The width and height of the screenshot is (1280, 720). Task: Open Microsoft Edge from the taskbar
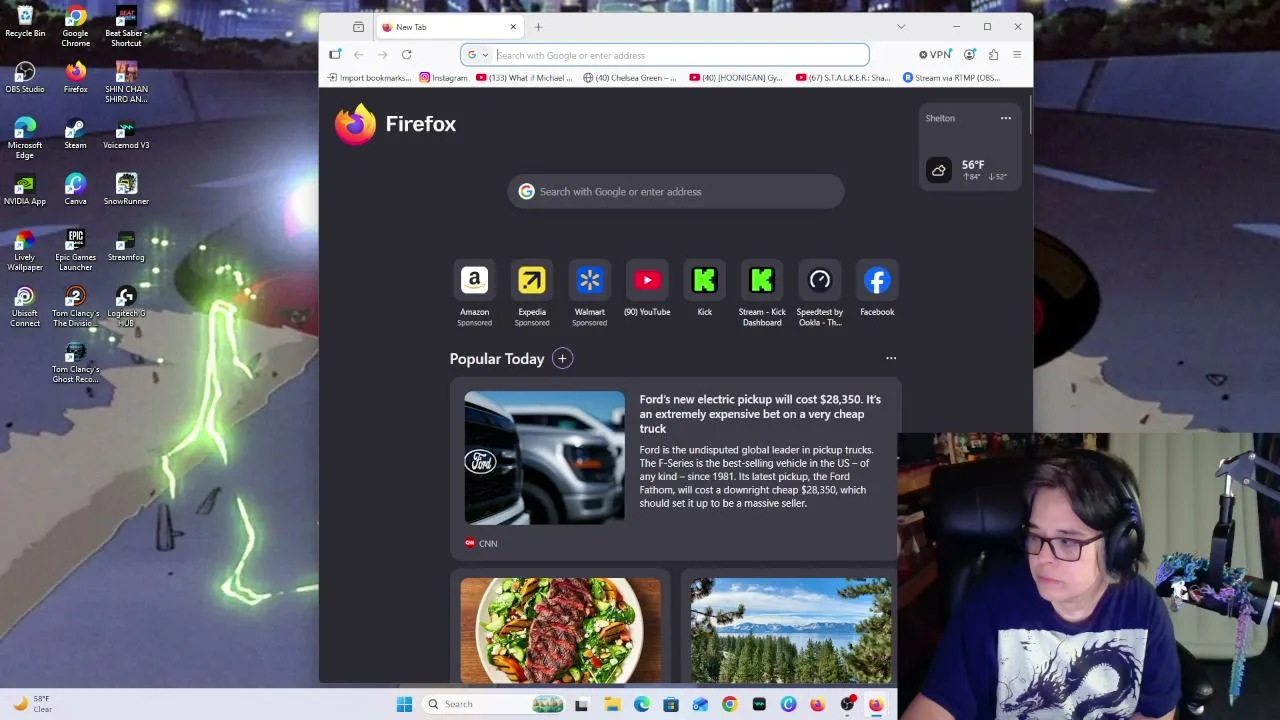pos(641,704)
